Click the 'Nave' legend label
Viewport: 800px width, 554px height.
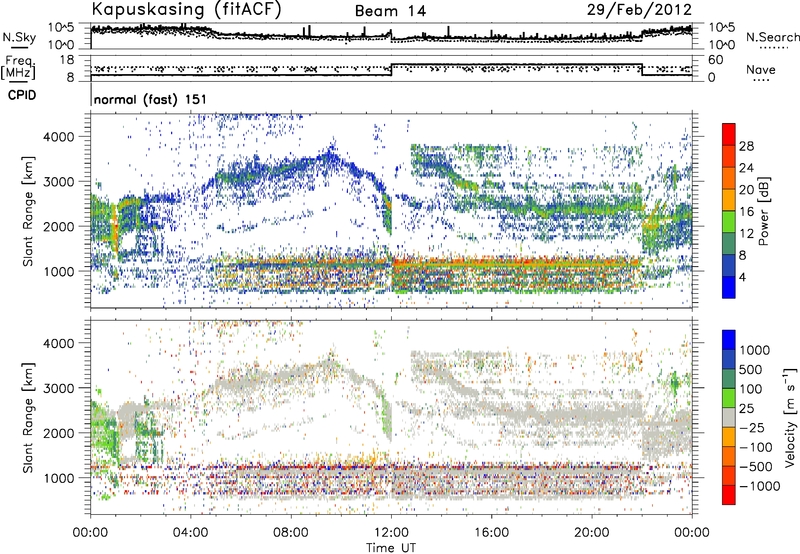click(x=761, y=70)
